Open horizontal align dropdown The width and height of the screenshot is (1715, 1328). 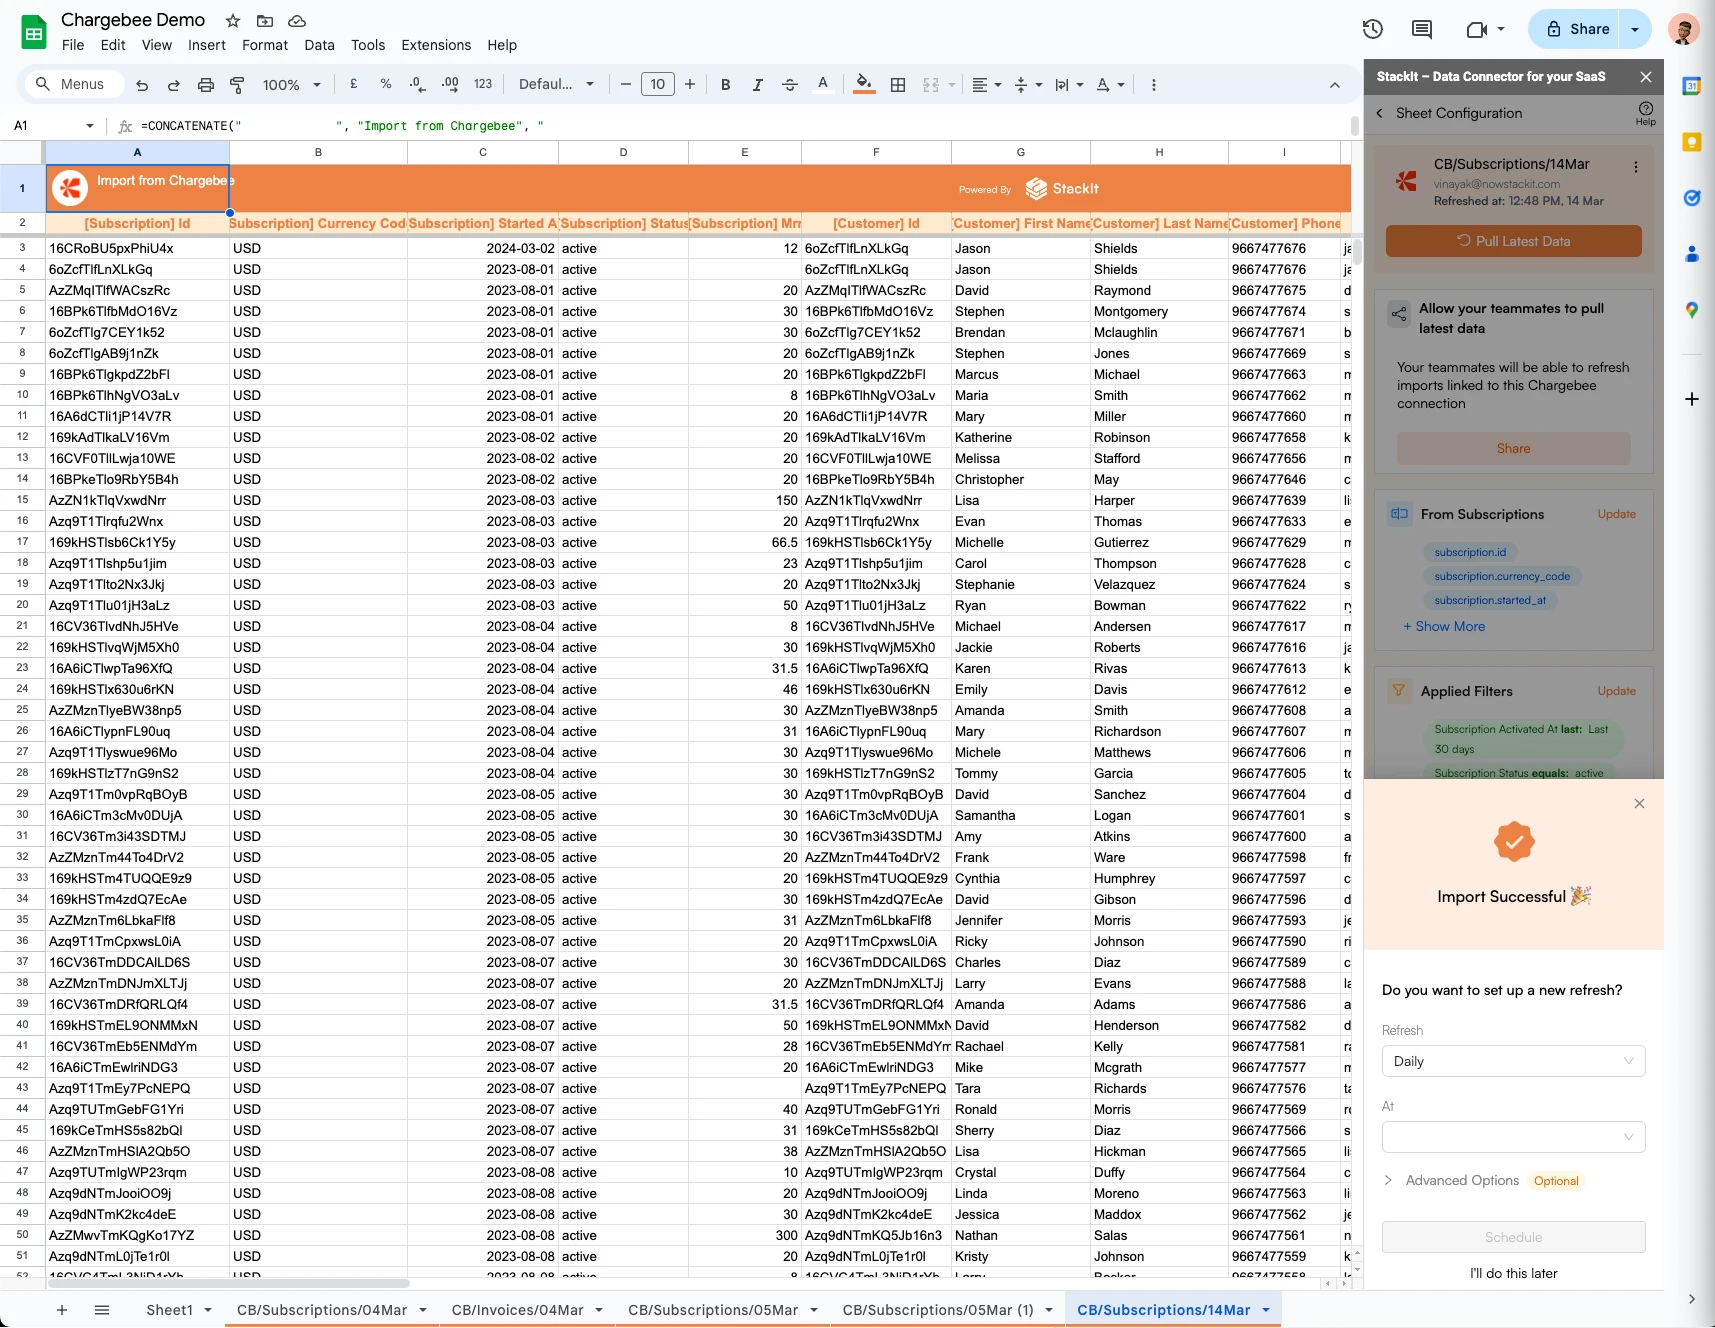coord(987,85)
